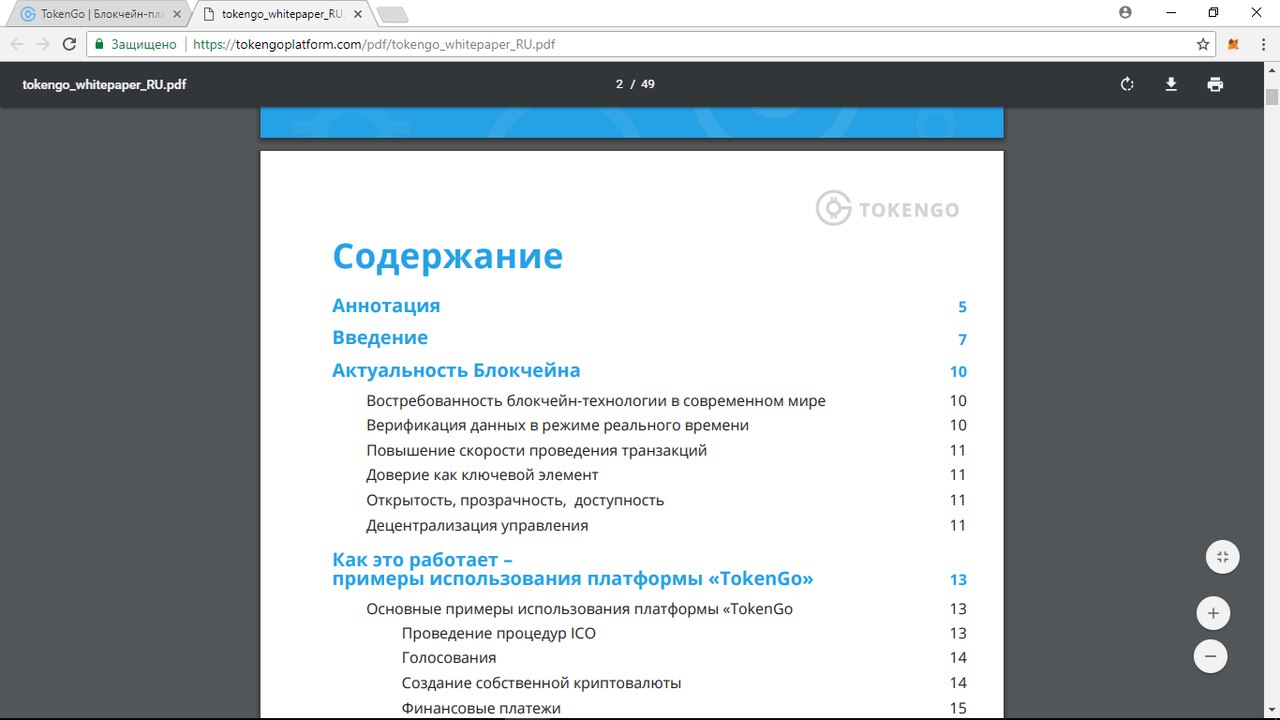
Task: Close the tokengo_whitepaper_RU tab
Action: [360, 14]
